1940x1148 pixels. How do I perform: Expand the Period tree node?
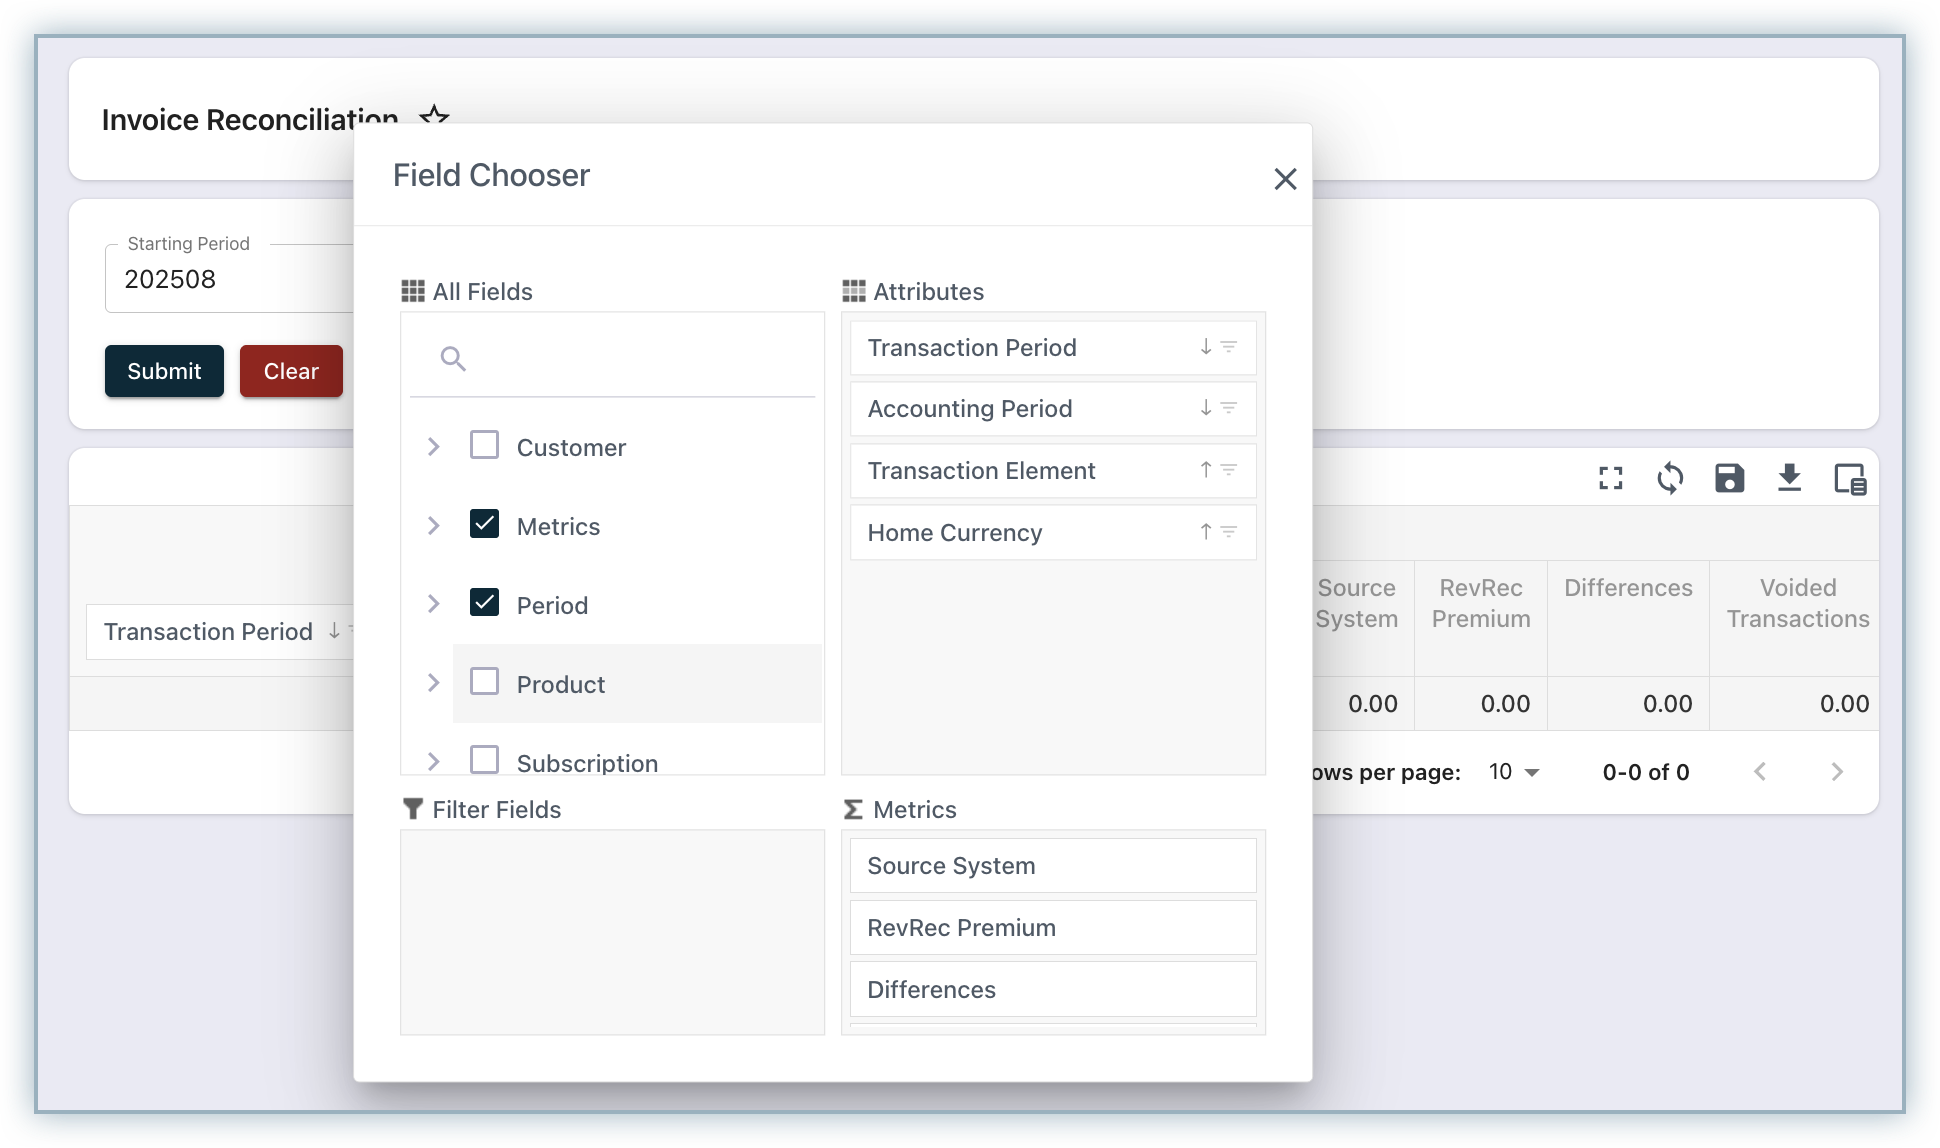tap(433, 604)
